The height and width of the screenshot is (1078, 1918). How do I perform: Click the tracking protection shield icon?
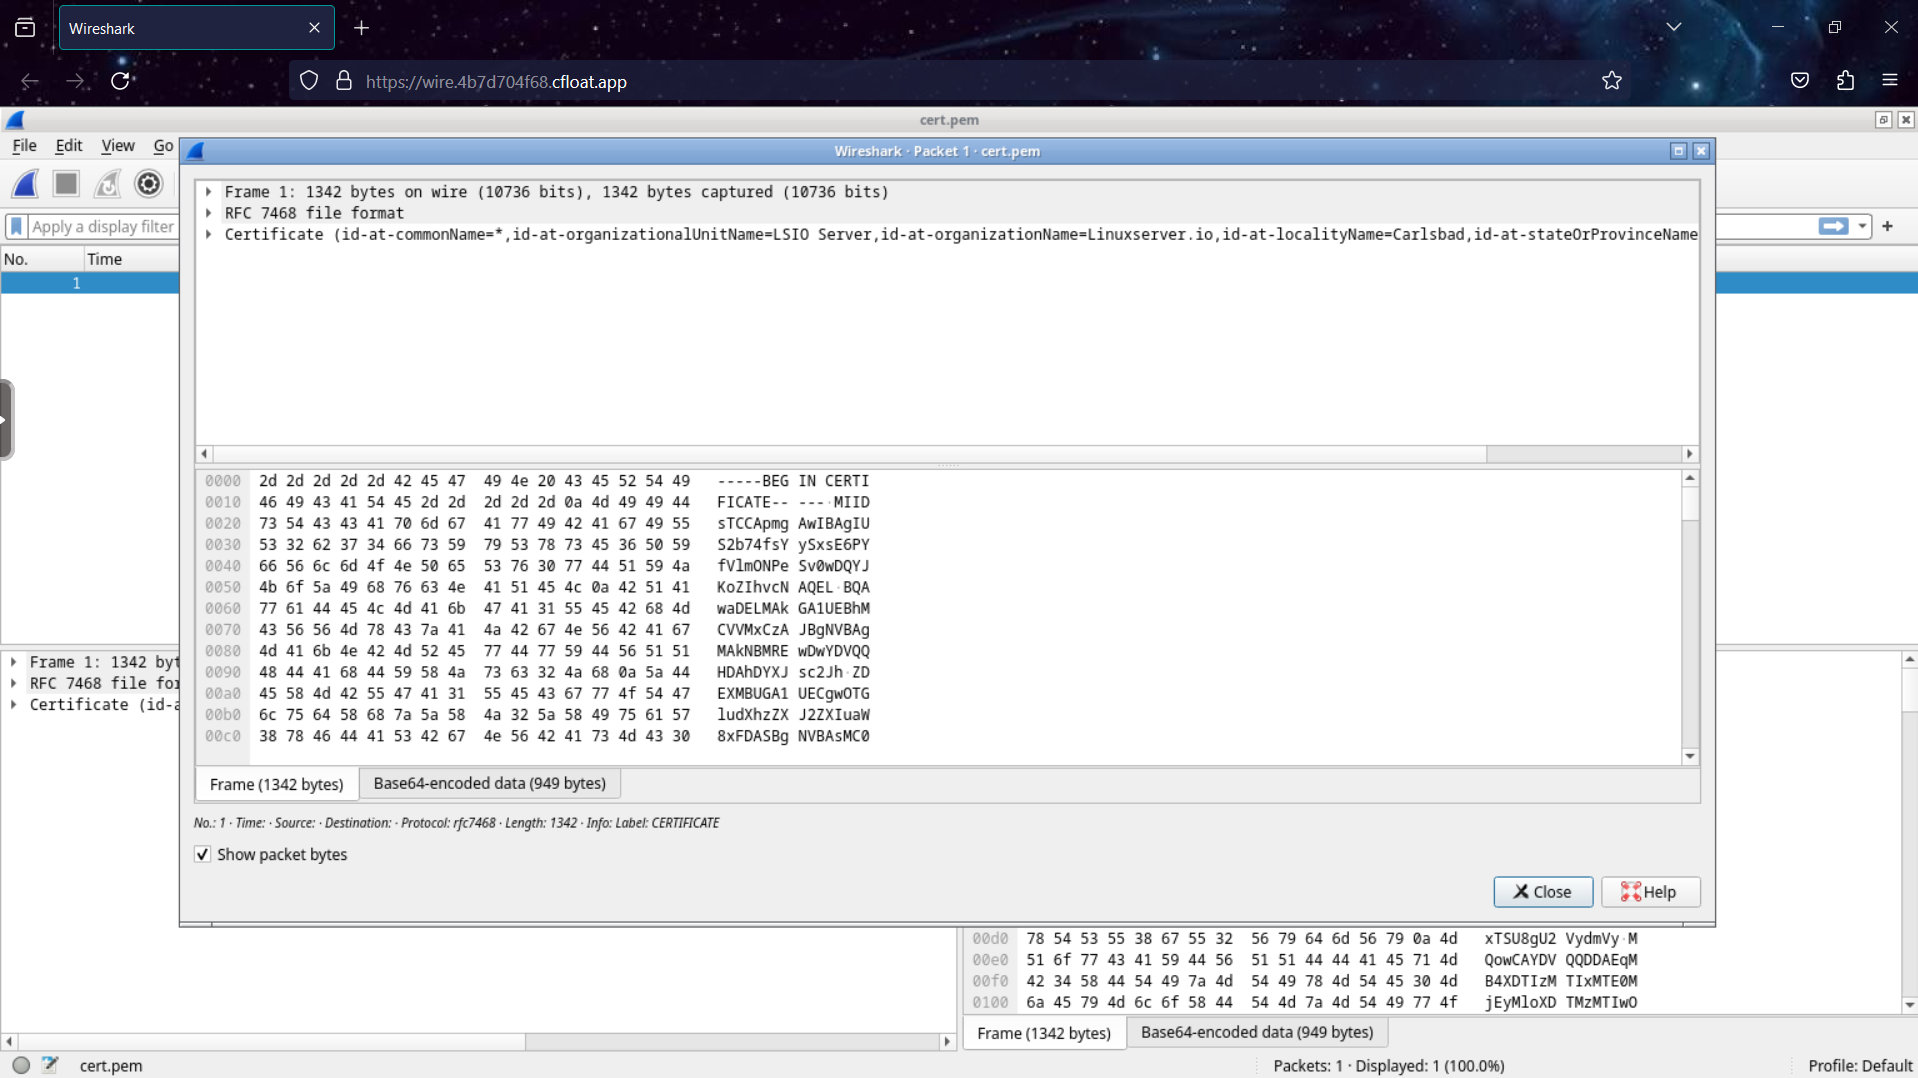point(309,81)
